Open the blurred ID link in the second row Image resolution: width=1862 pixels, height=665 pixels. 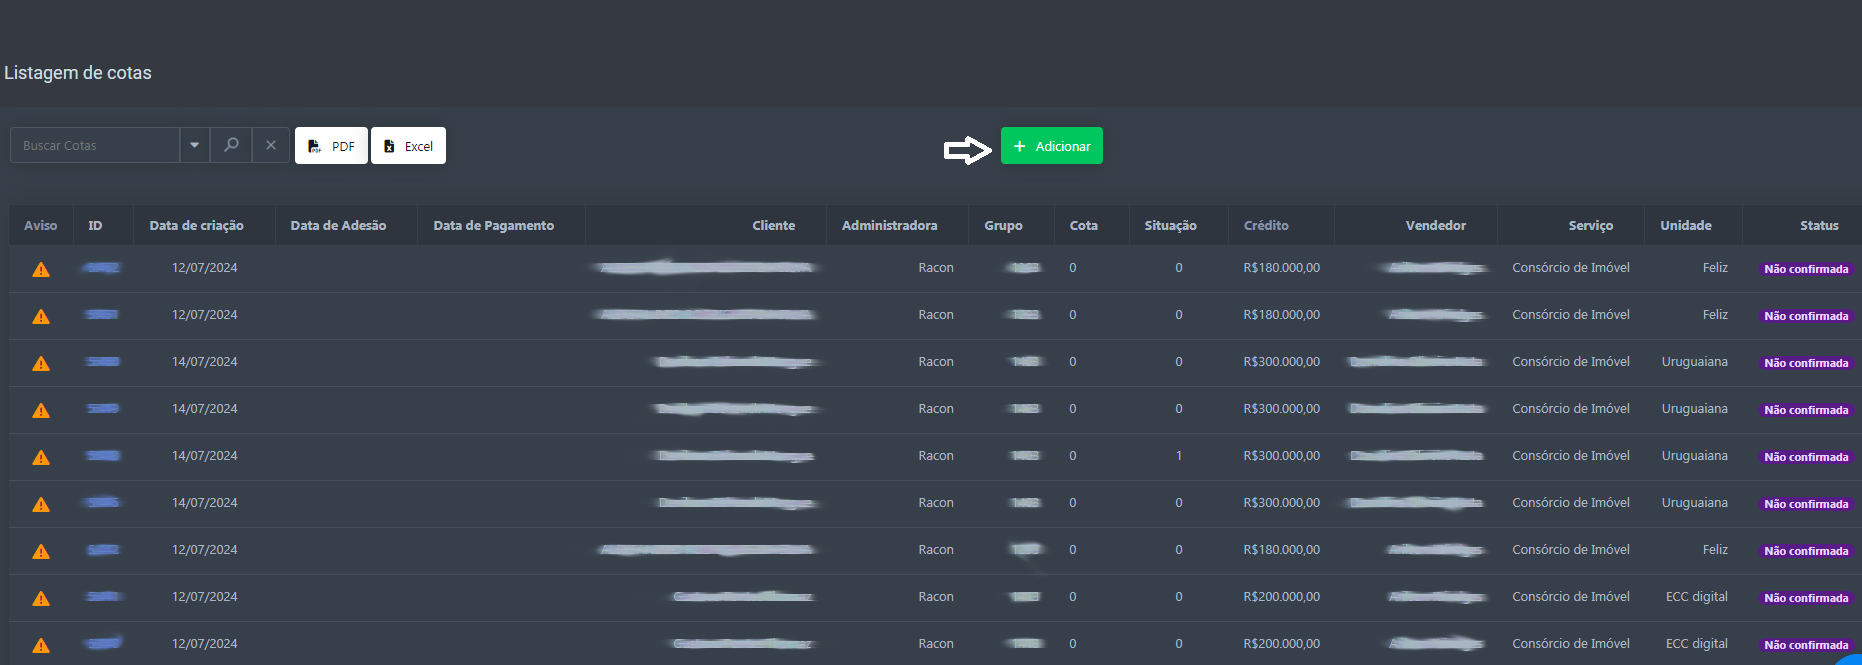pyautogui.click(x=102, y=314)
